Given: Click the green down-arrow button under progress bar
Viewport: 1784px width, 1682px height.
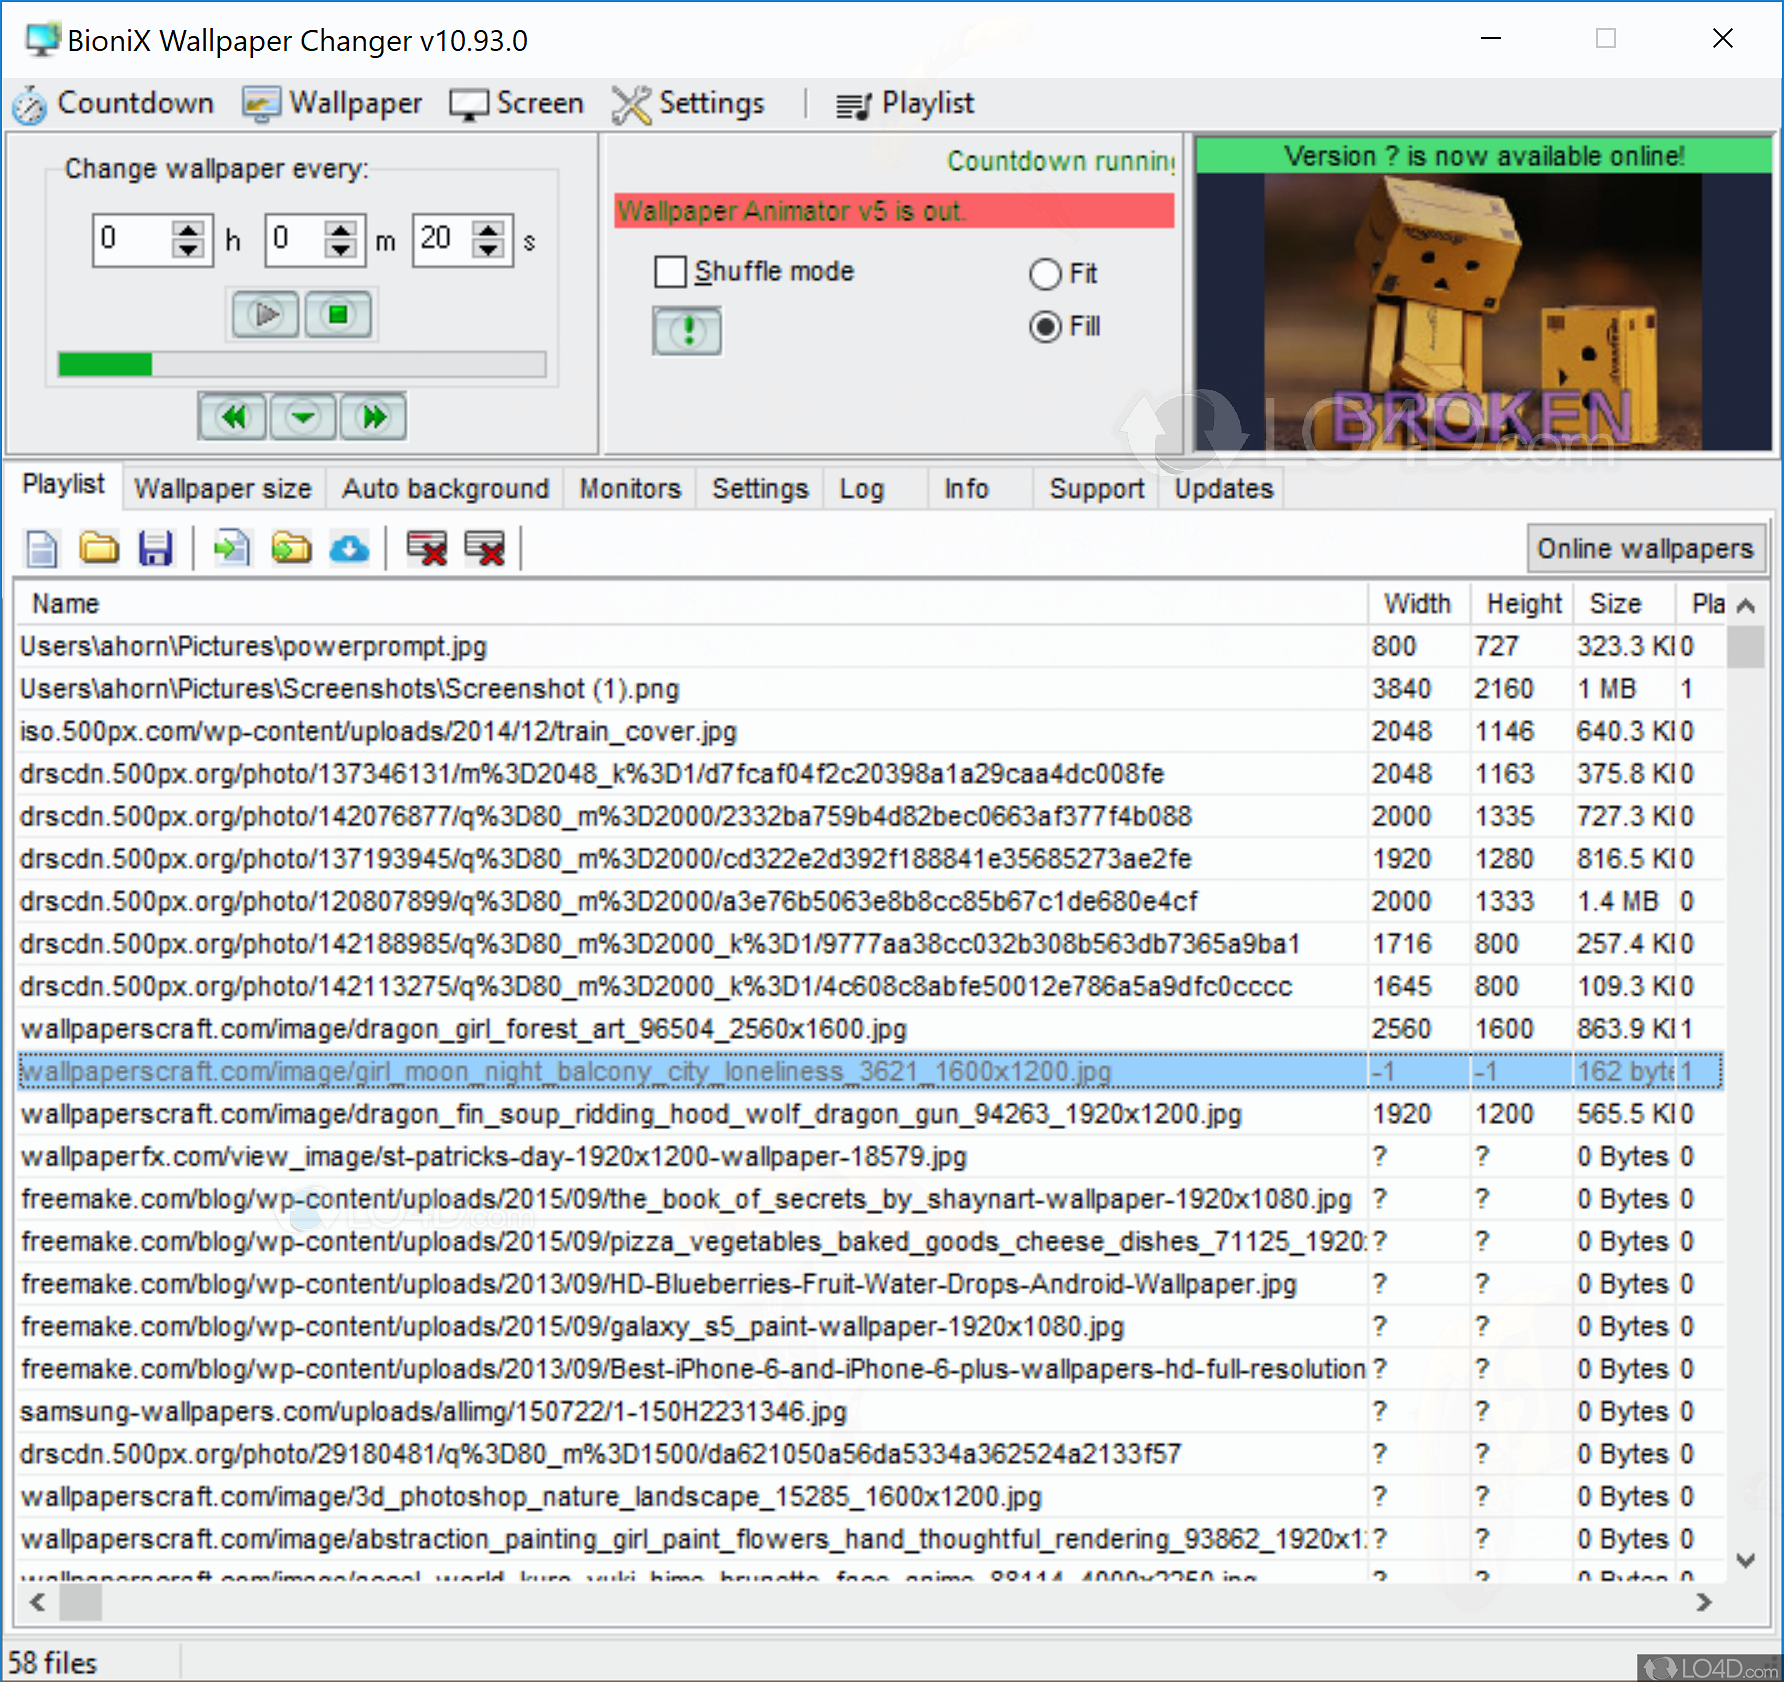Looking at the screenshot, I should [x=303, y=417].
